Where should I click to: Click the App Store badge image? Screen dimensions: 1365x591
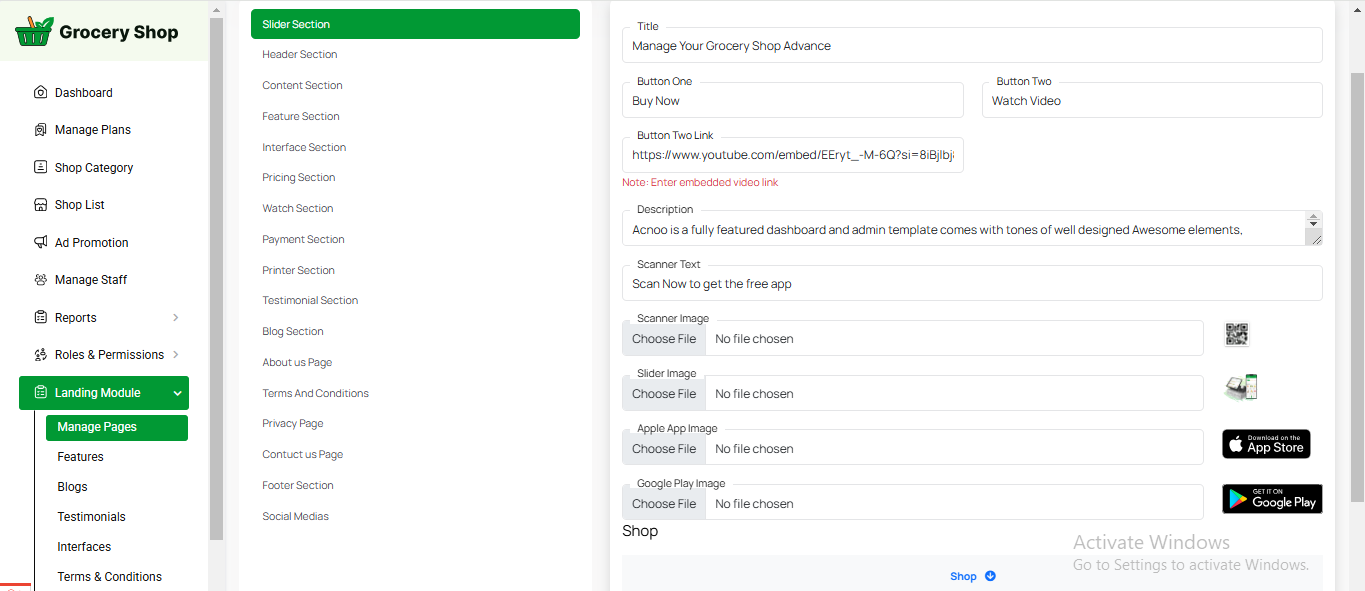[1265, 444]
